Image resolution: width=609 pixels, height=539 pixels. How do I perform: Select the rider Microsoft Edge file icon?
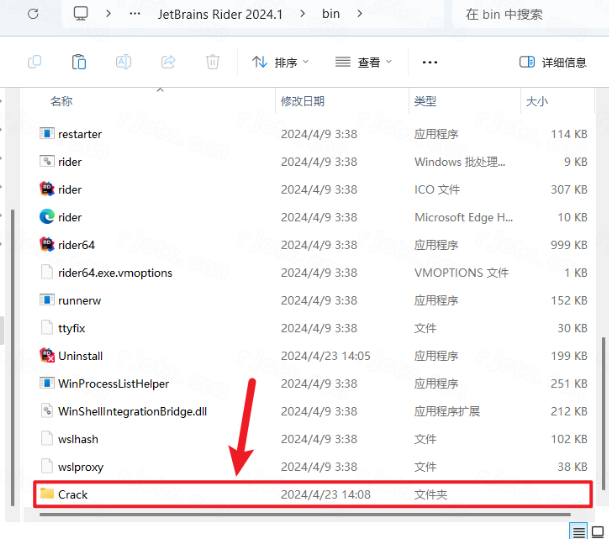click(47, 217)
